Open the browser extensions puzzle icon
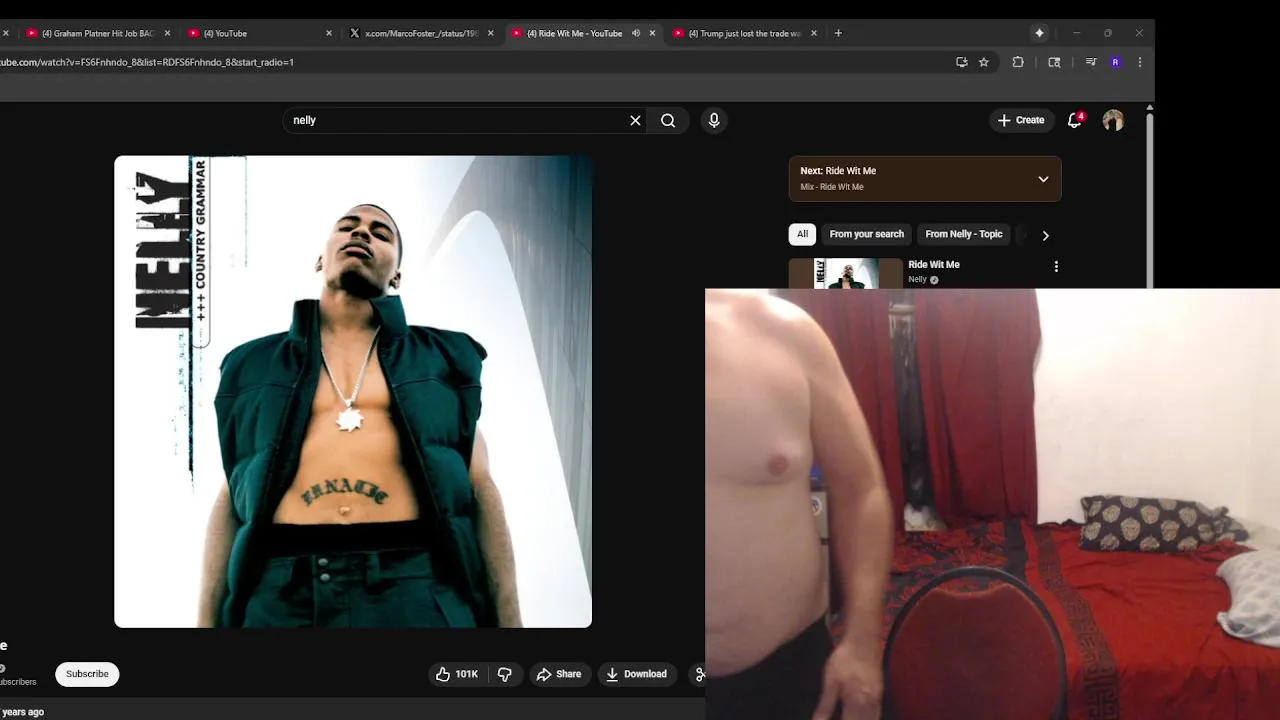 pos(1018,62)
